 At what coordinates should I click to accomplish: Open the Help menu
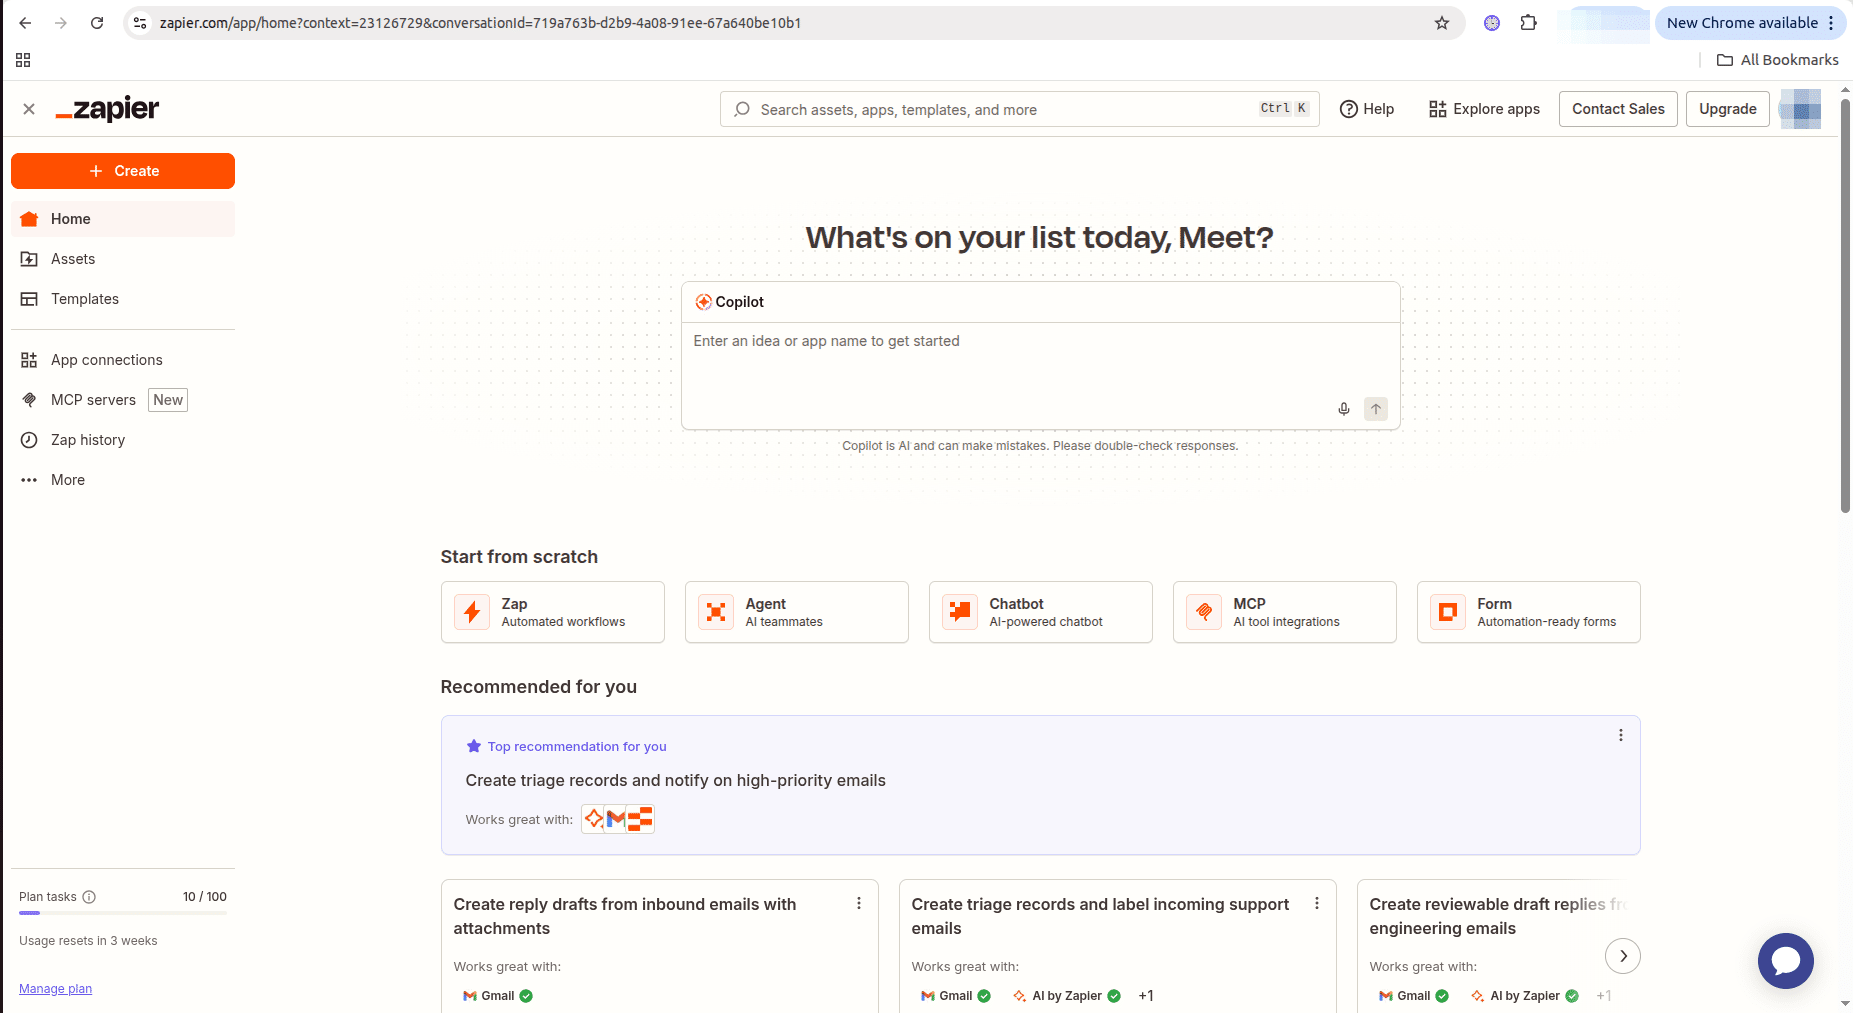[x=1366, y=109]
